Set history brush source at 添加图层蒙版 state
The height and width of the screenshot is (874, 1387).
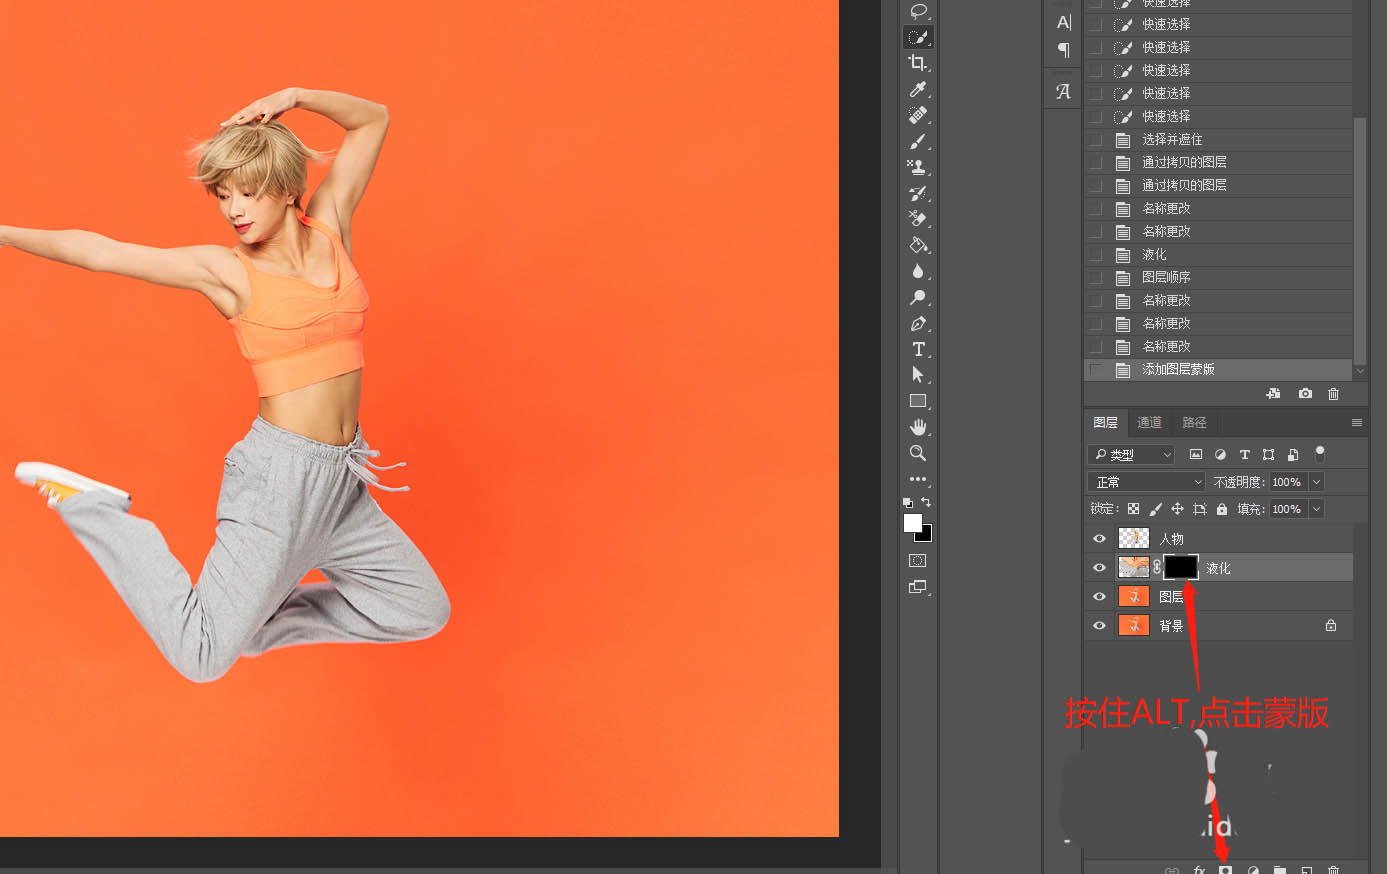[x=1096, y=369]
